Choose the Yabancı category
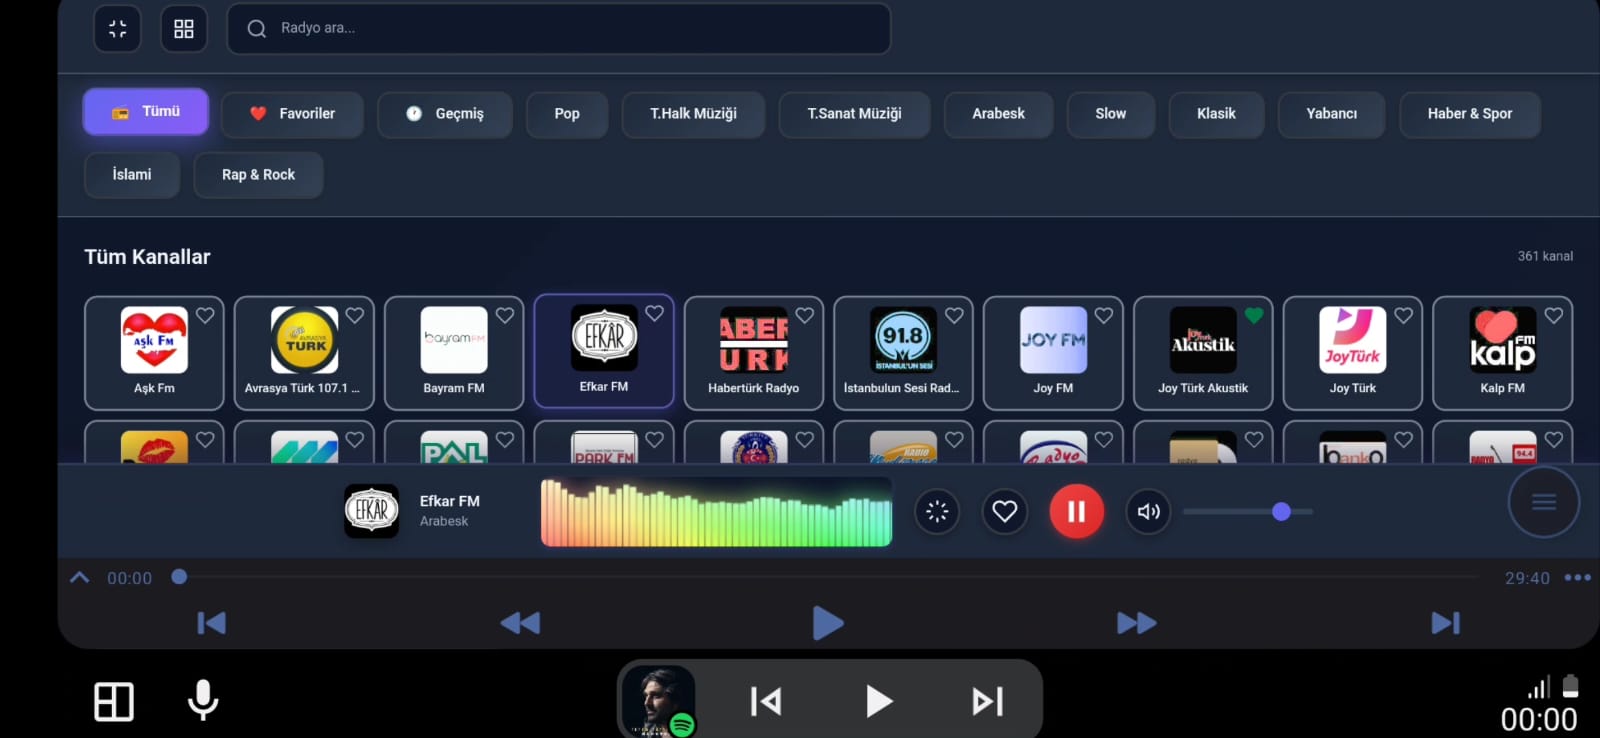The width and height of the screenshot is (1600, 738). point(1331,114)
